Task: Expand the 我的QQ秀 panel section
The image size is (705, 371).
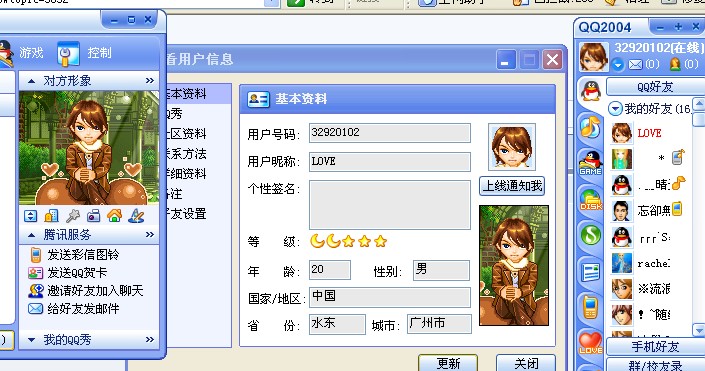Action: [31, 340]
